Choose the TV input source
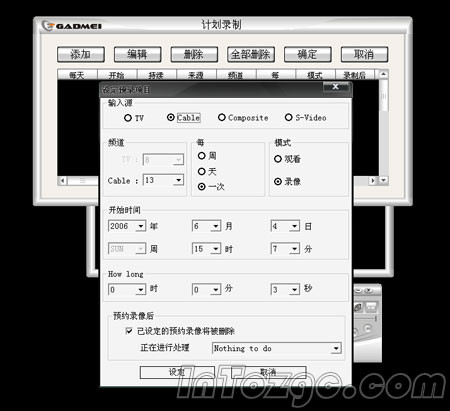This screenshot has height=411, width=450. click(127, 118)
